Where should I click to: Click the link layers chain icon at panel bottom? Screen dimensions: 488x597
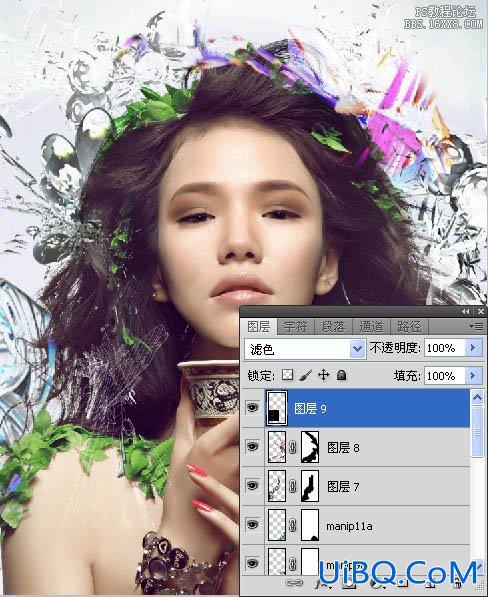[x=294, y=583]
